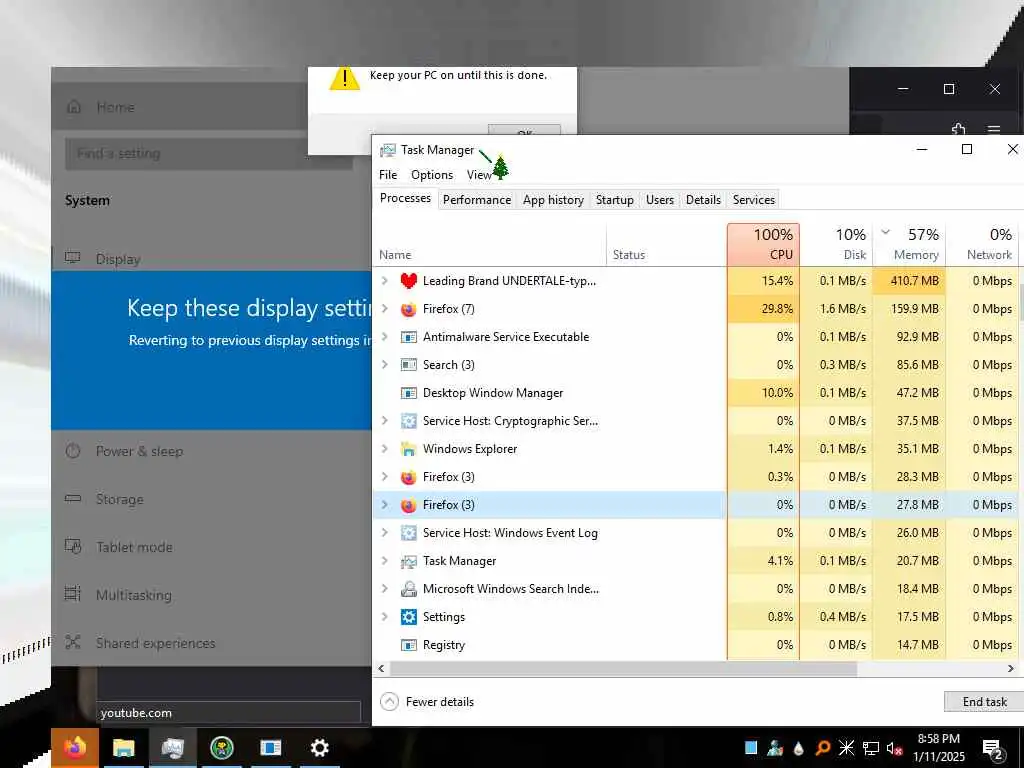Click the Home icon in Settings window
Screen dimensions: 1024x768
tap(74, 106)
